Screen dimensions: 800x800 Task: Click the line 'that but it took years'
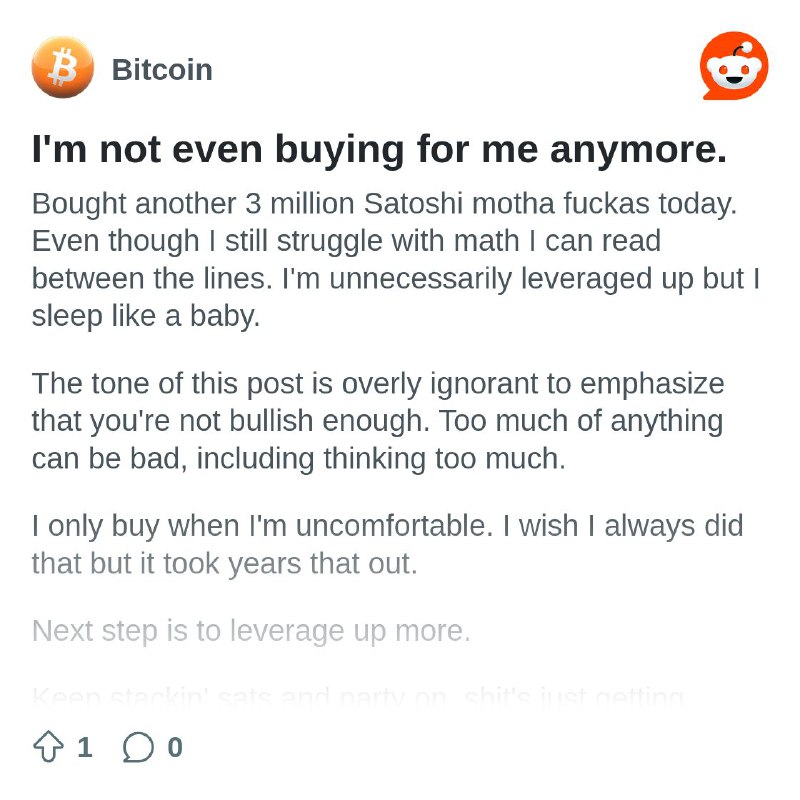(224, 564)
